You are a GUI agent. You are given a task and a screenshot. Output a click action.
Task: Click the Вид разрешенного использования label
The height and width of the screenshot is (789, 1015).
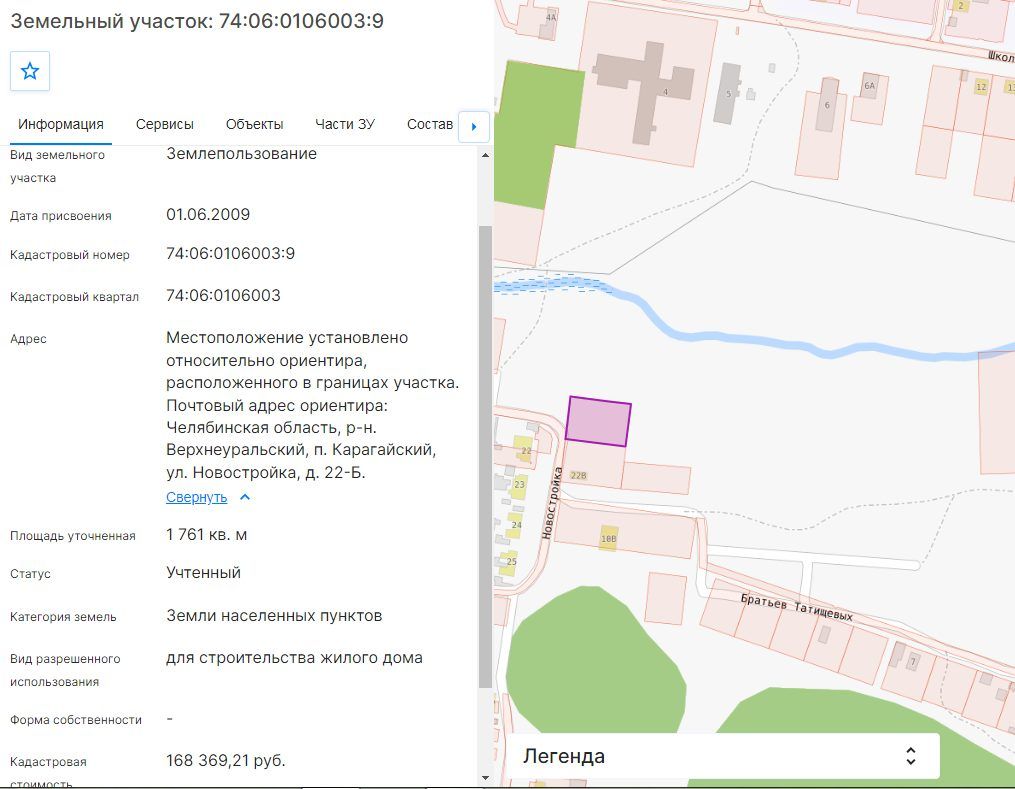click(x=65, y=670)
